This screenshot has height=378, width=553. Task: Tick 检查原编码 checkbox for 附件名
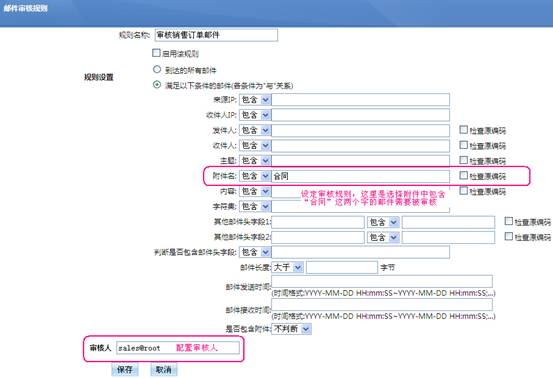point(463,175)
